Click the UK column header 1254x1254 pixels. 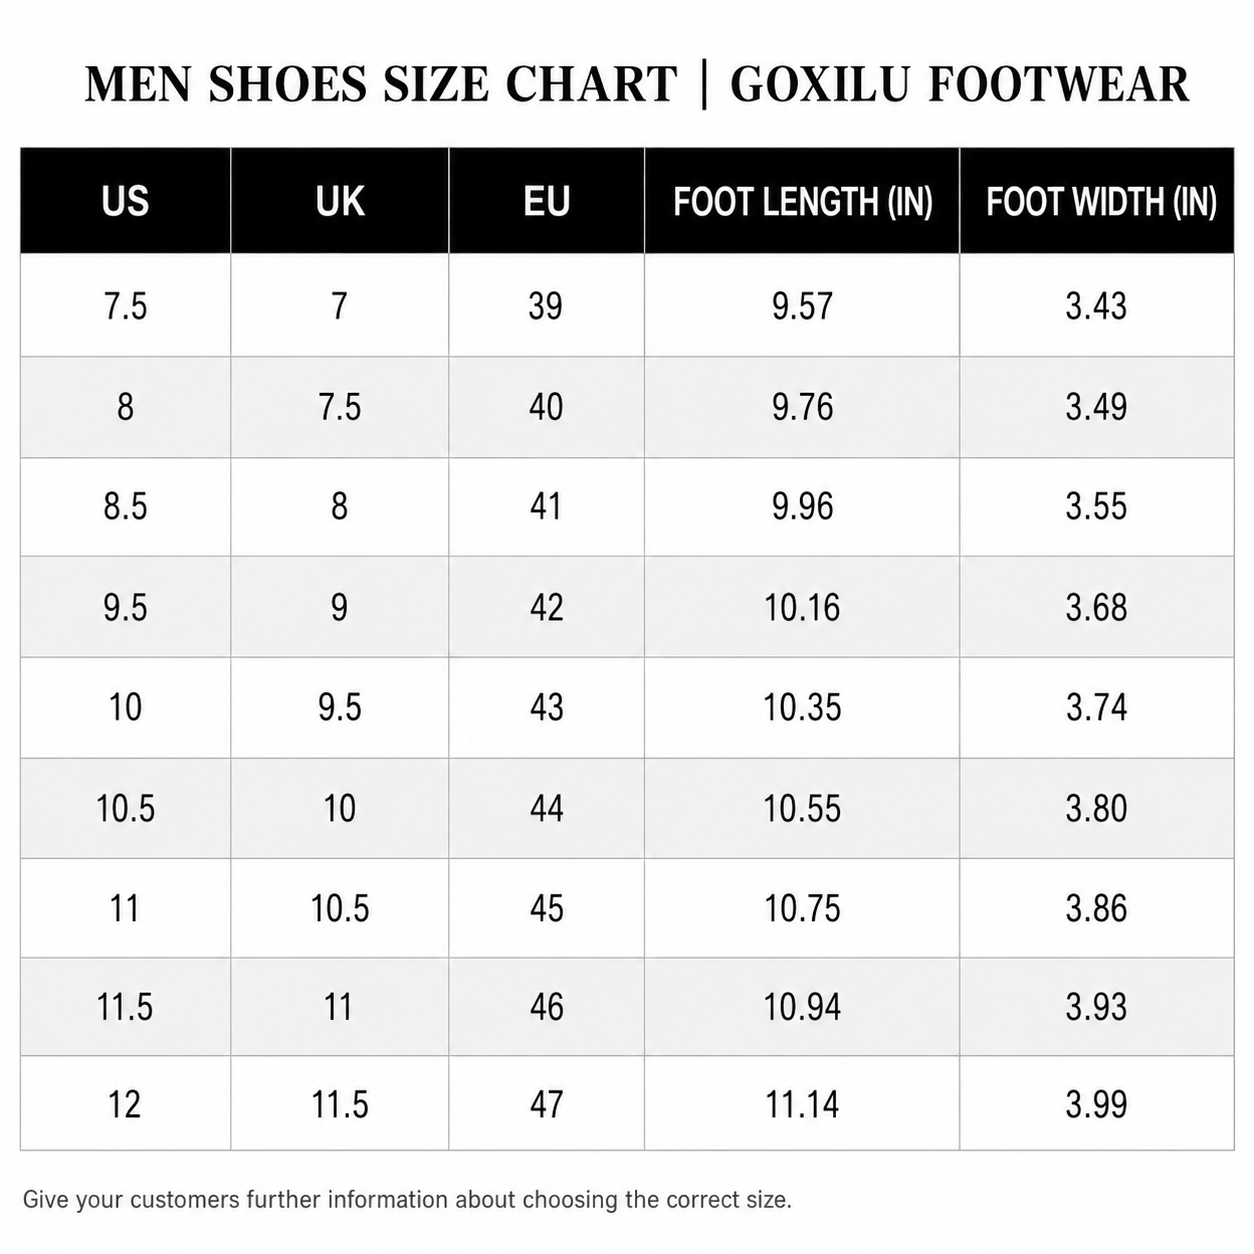(x=340, y=200)
